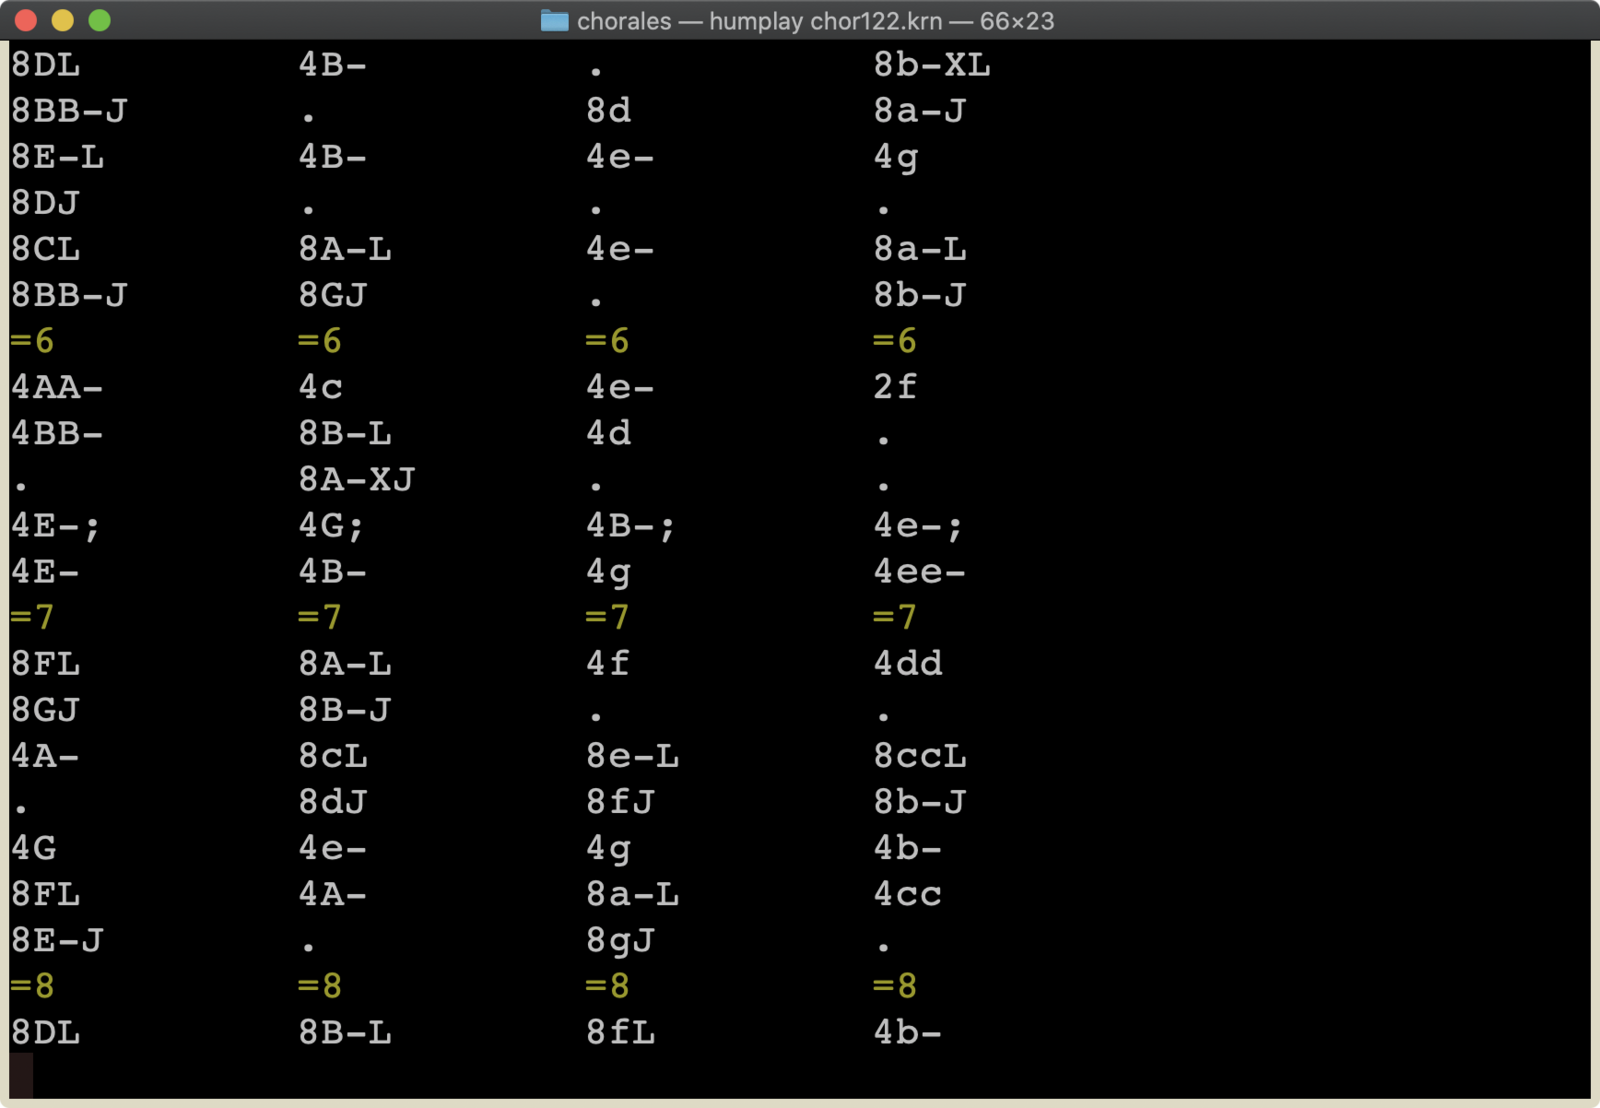Click the '=8' barline in the second column
This screenshot has height=1108, width=1600.
[319, 986]
